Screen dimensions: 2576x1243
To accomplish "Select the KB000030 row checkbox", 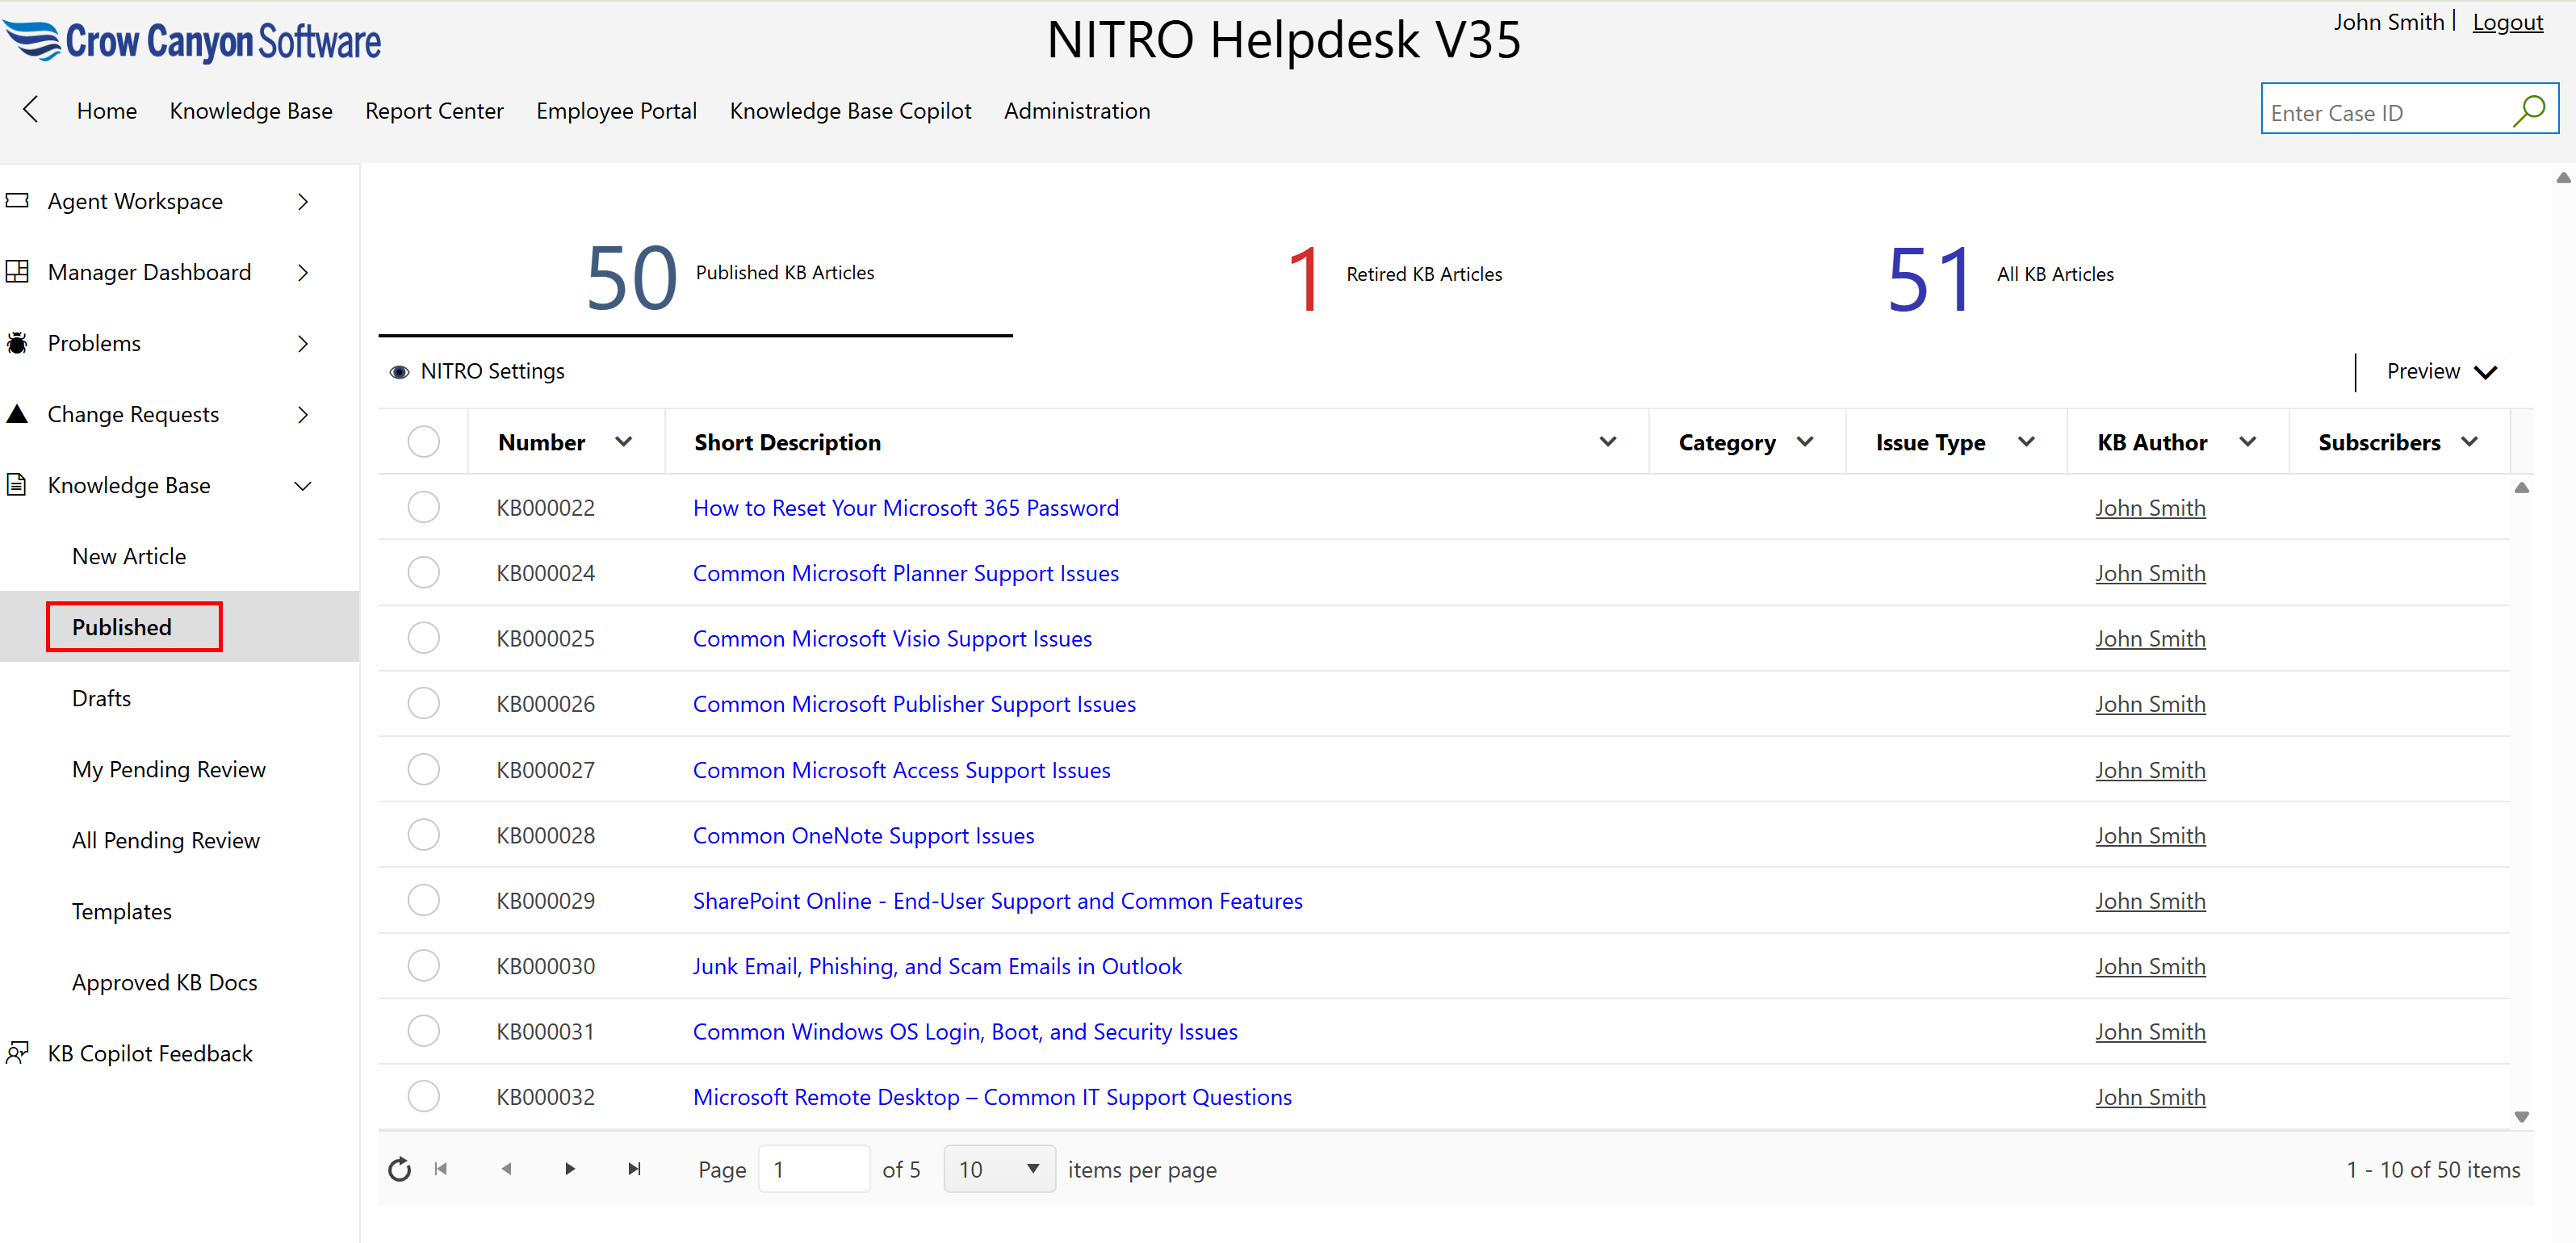I will [x=424, y=965].
